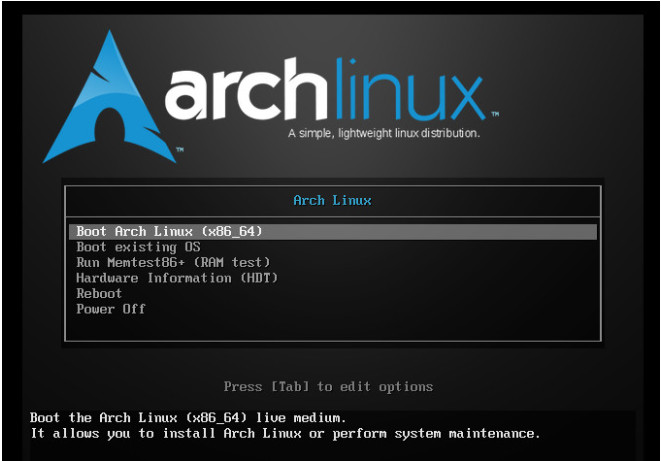Choose the Power Off entry
The width and height of the screenshot is (661, 461).
tap(111, 309)
